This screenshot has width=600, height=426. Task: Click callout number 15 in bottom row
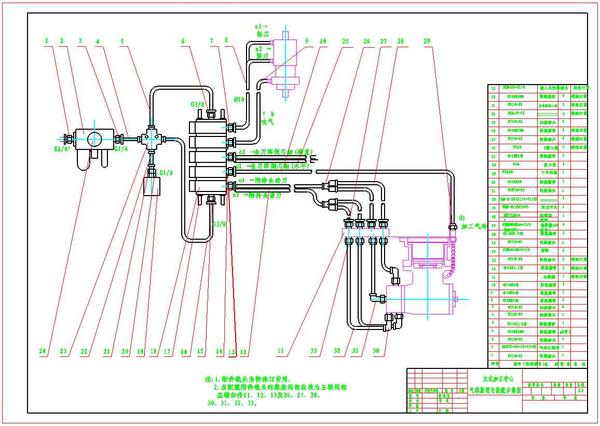(201, 352)
